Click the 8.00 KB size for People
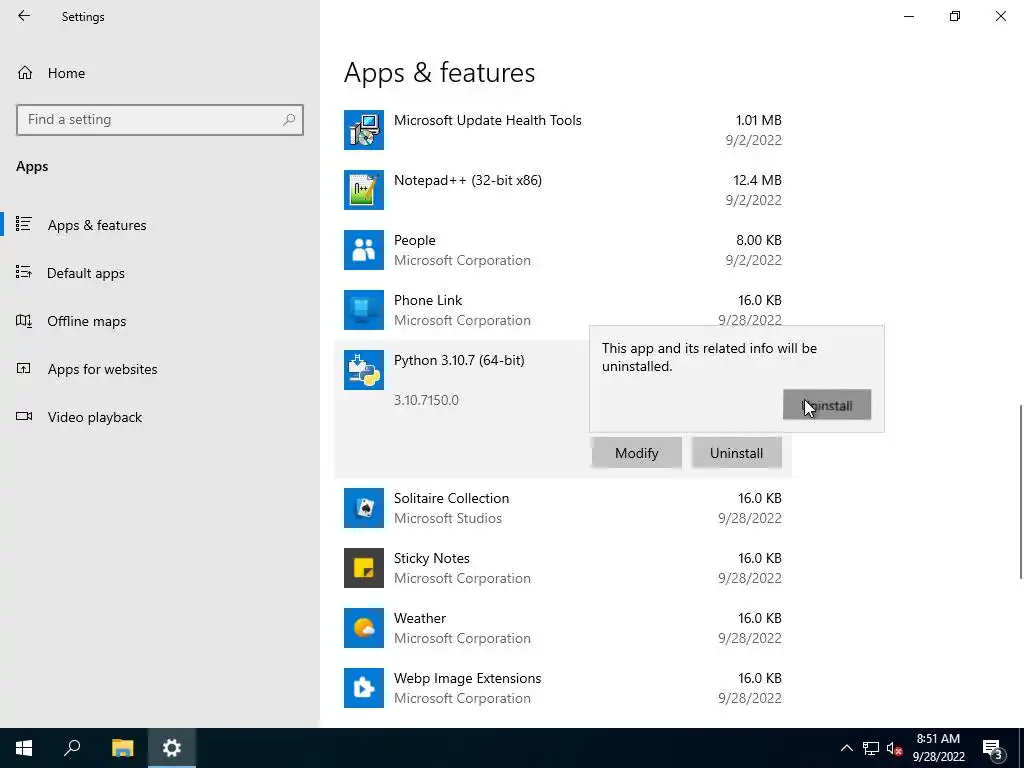1024x768 pixels. coord(759,240)
